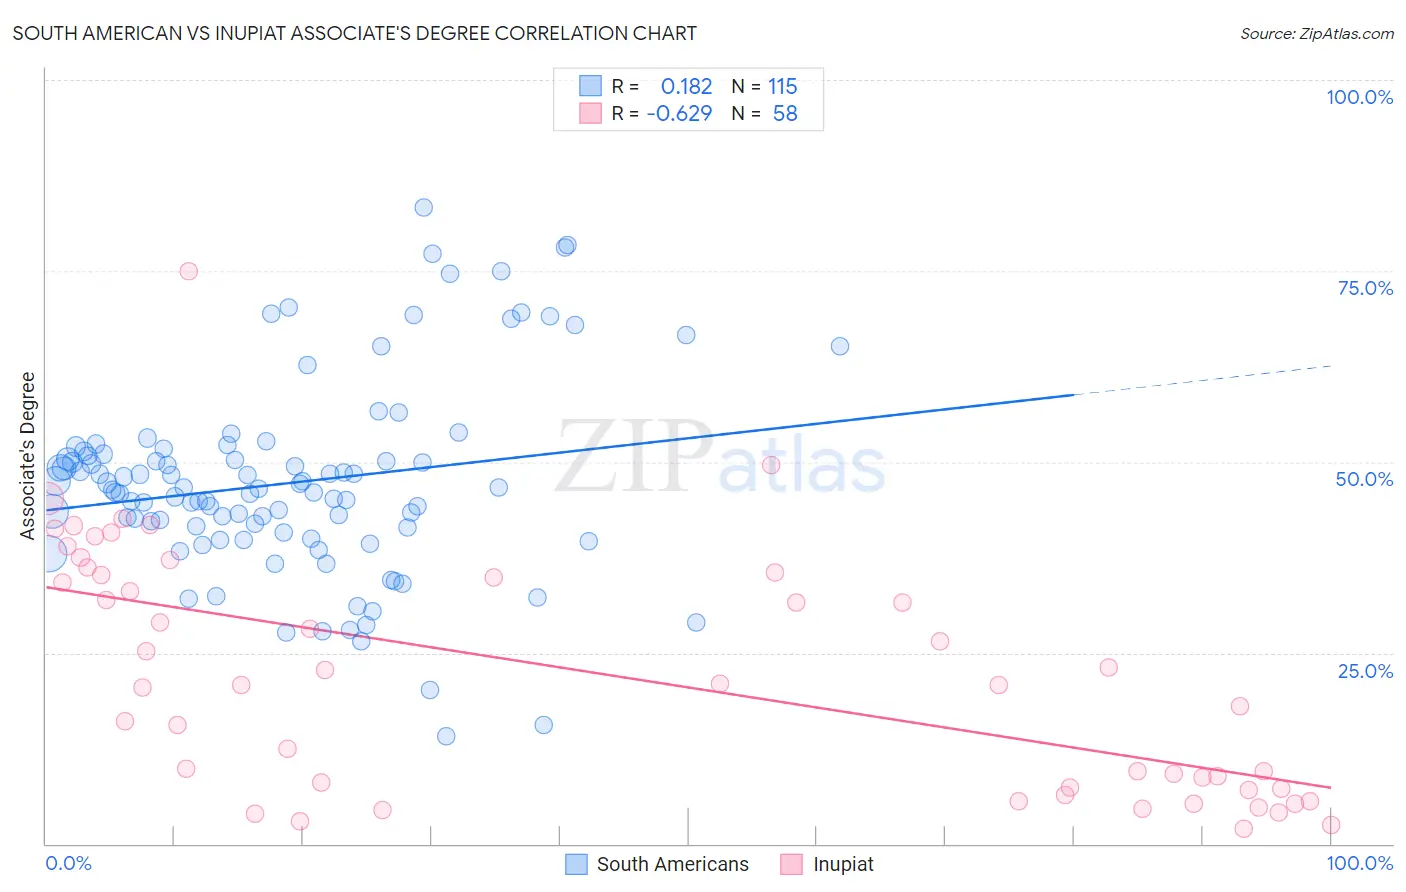Screen dimensions: 1406x892
Task: Click the 100.0% x-axis label
Action: [x=1360, y=863]
